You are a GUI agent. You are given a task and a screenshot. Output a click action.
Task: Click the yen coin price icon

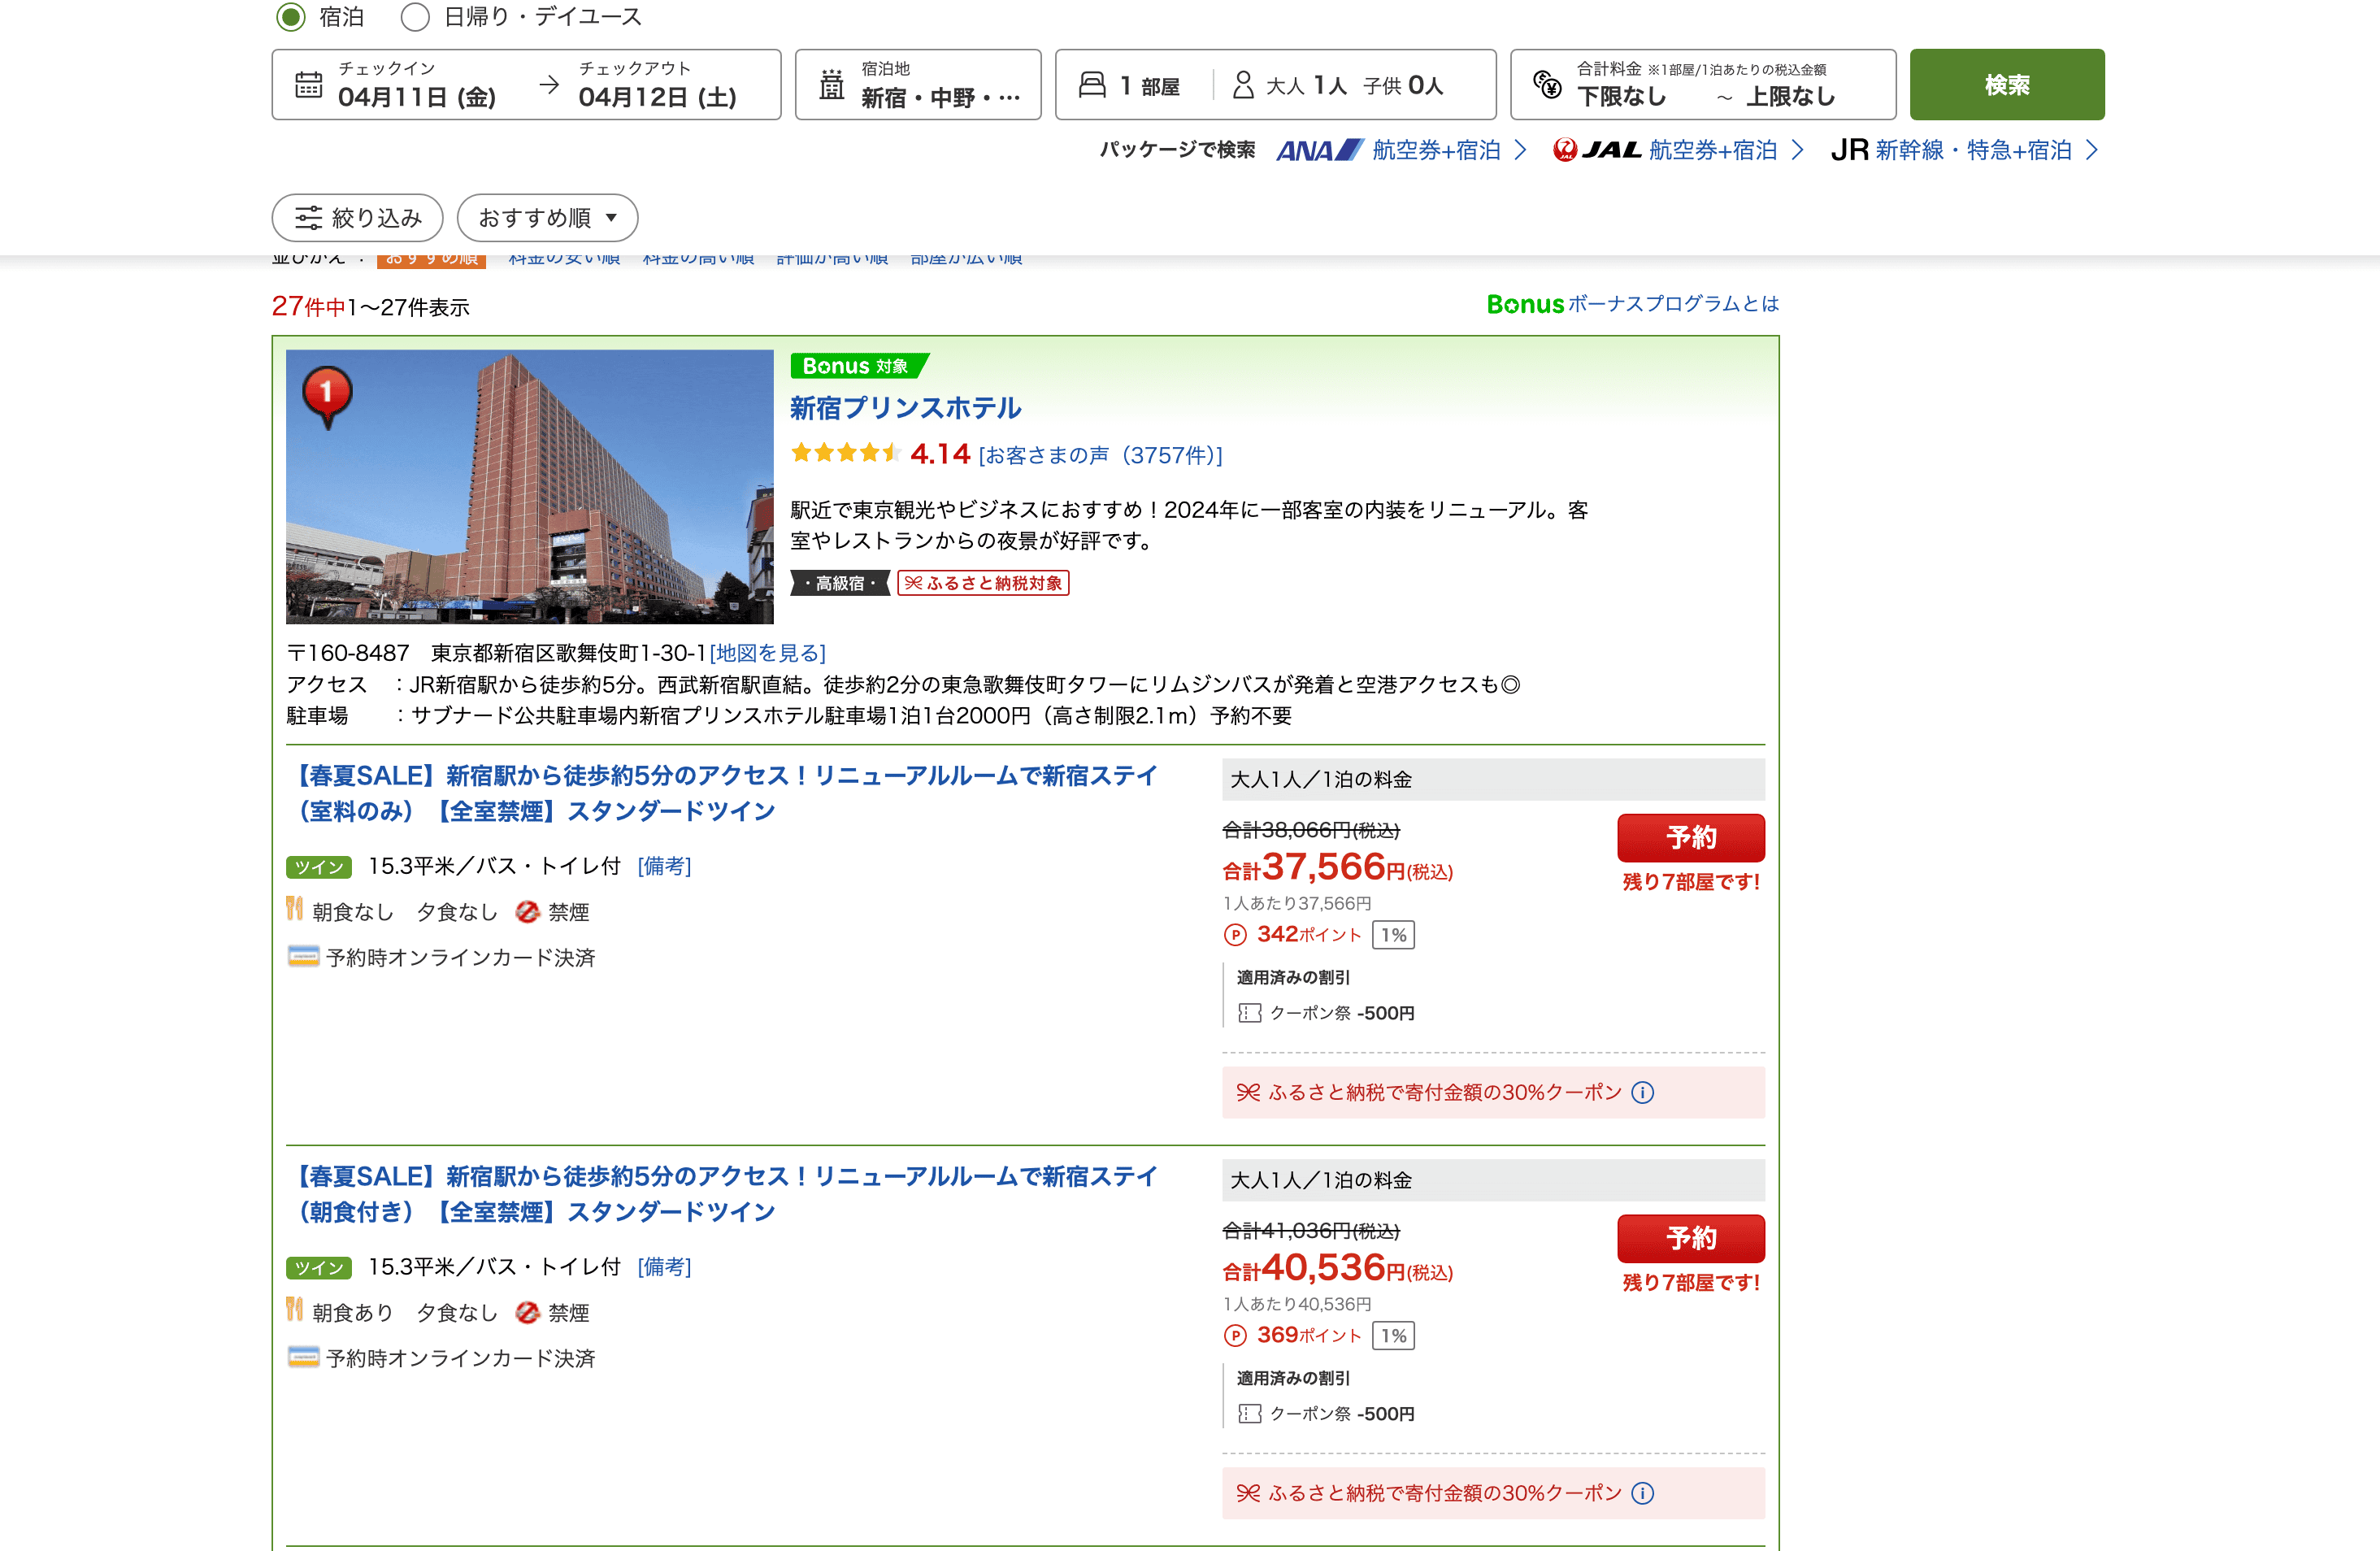coord(1547,85)
